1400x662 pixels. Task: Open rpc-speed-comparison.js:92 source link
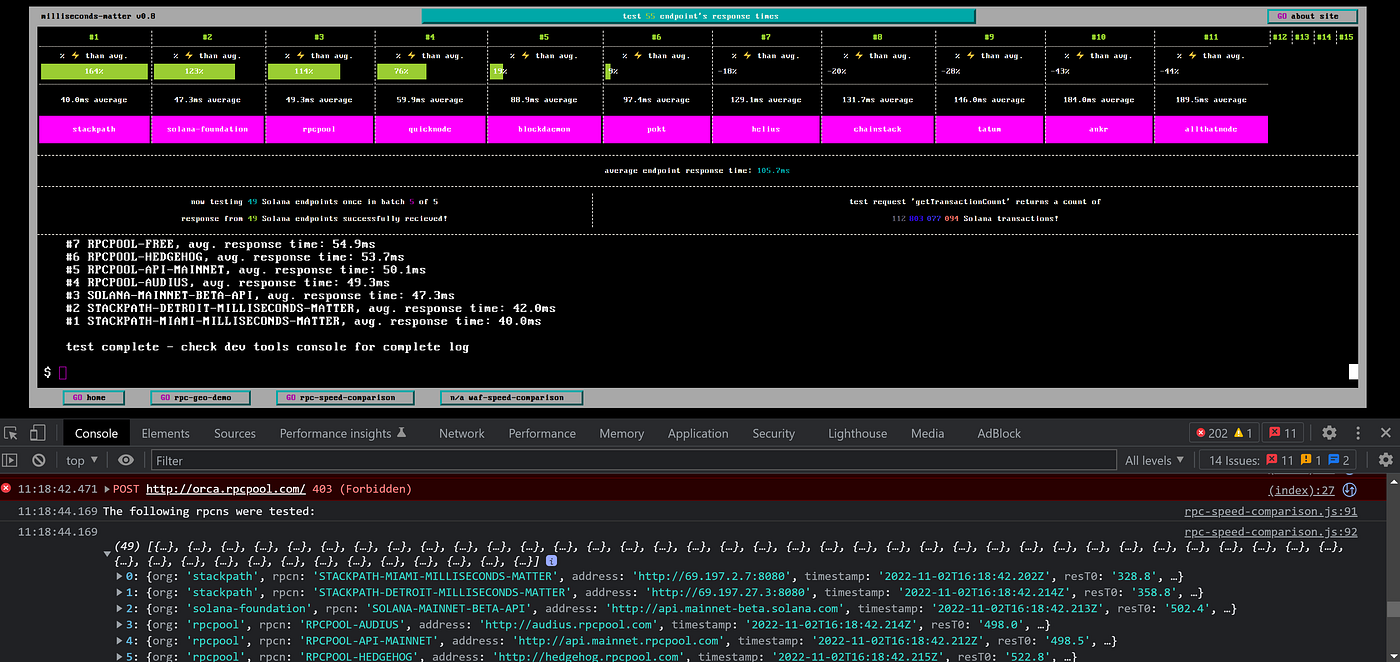click(1271, 533)
